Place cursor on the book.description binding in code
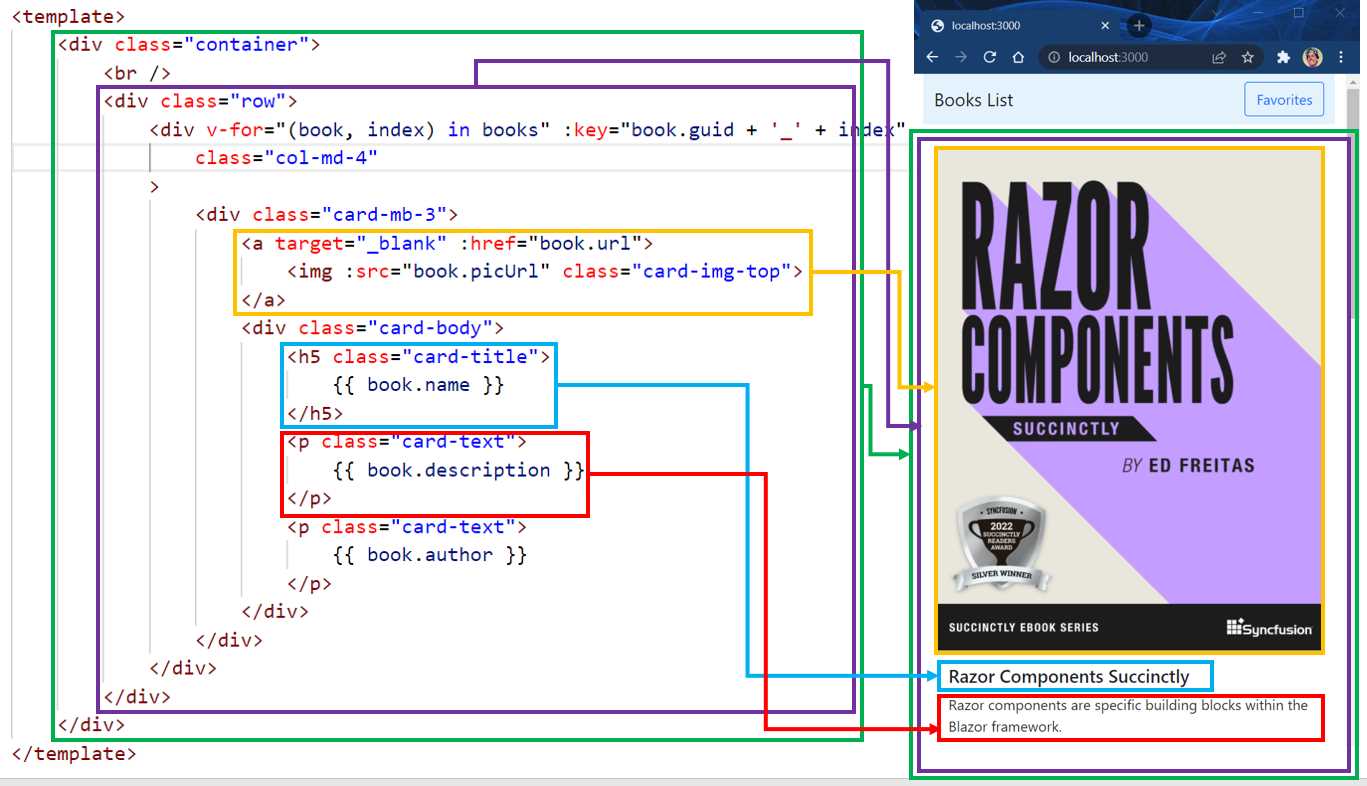1367x786 pixels. pos(459,470)
